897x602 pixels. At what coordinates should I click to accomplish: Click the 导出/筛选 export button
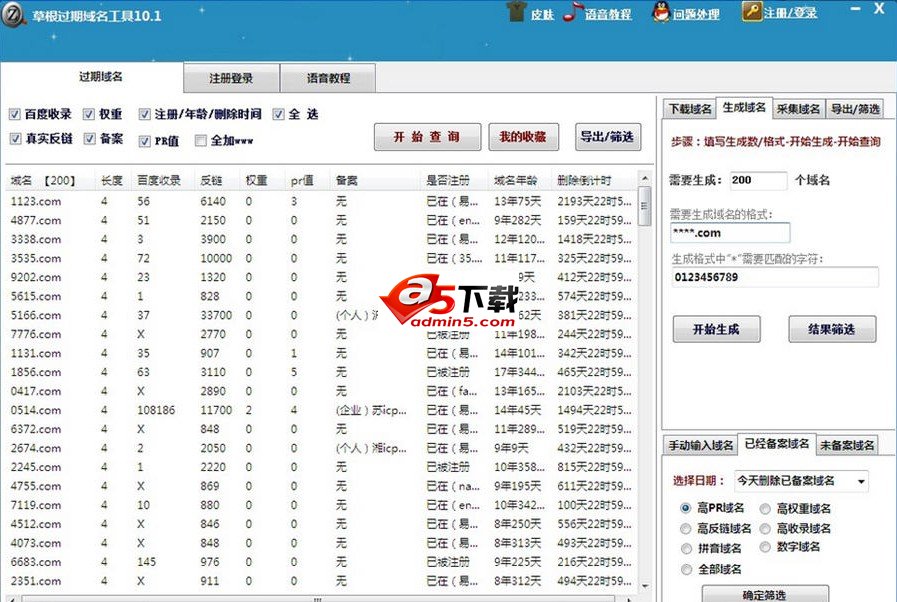point(608,137)
